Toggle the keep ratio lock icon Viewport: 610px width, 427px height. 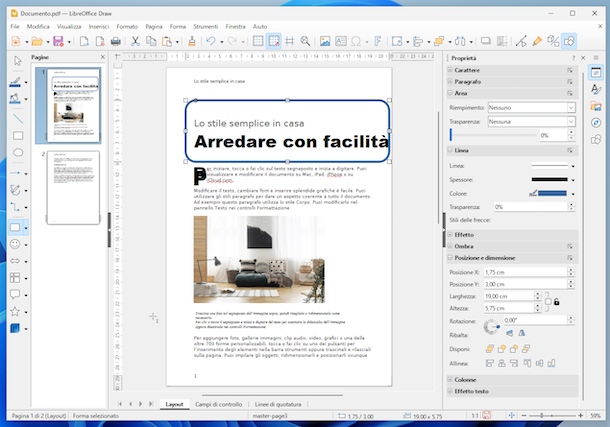[x=555, y=302]
